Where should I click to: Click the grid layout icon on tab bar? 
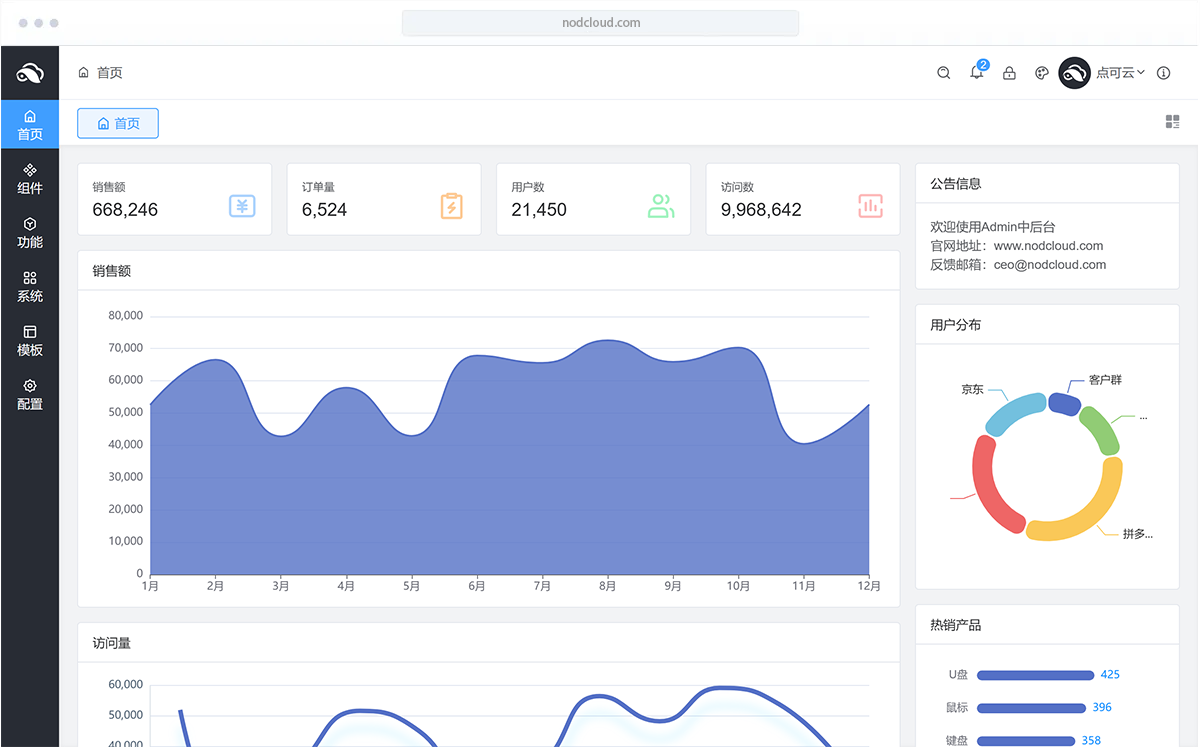[1172, 122]
